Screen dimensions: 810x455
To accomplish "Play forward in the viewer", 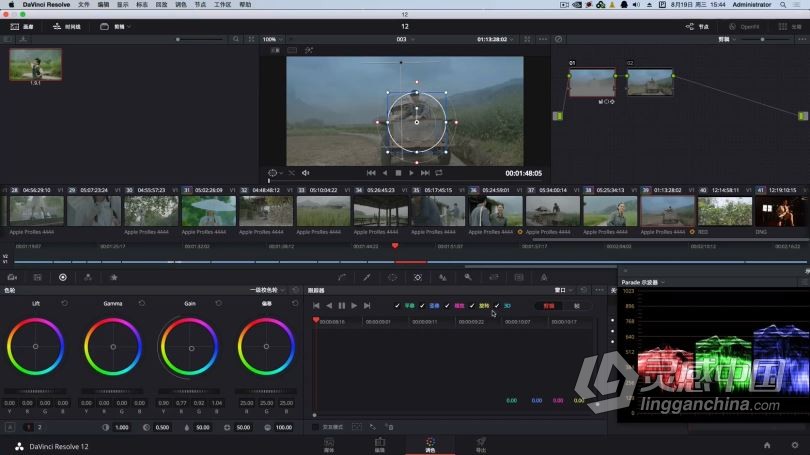I will tap(411, 173).
